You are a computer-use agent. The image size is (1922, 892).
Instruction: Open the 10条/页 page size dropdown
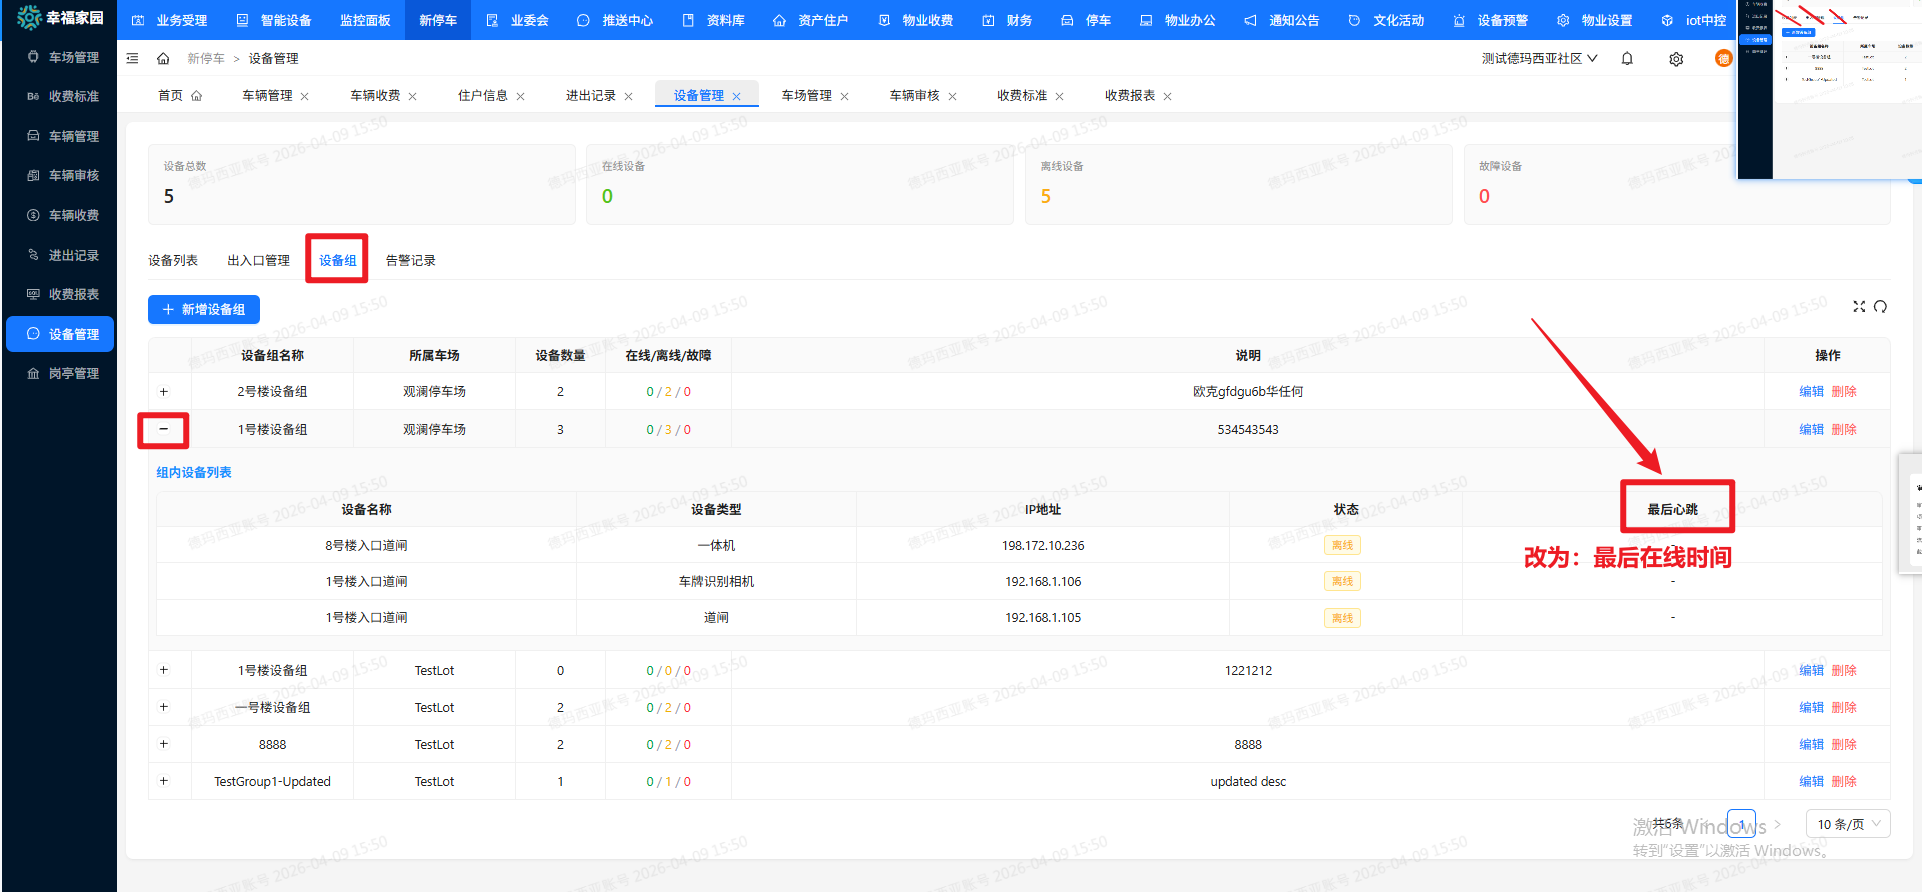1847,824
